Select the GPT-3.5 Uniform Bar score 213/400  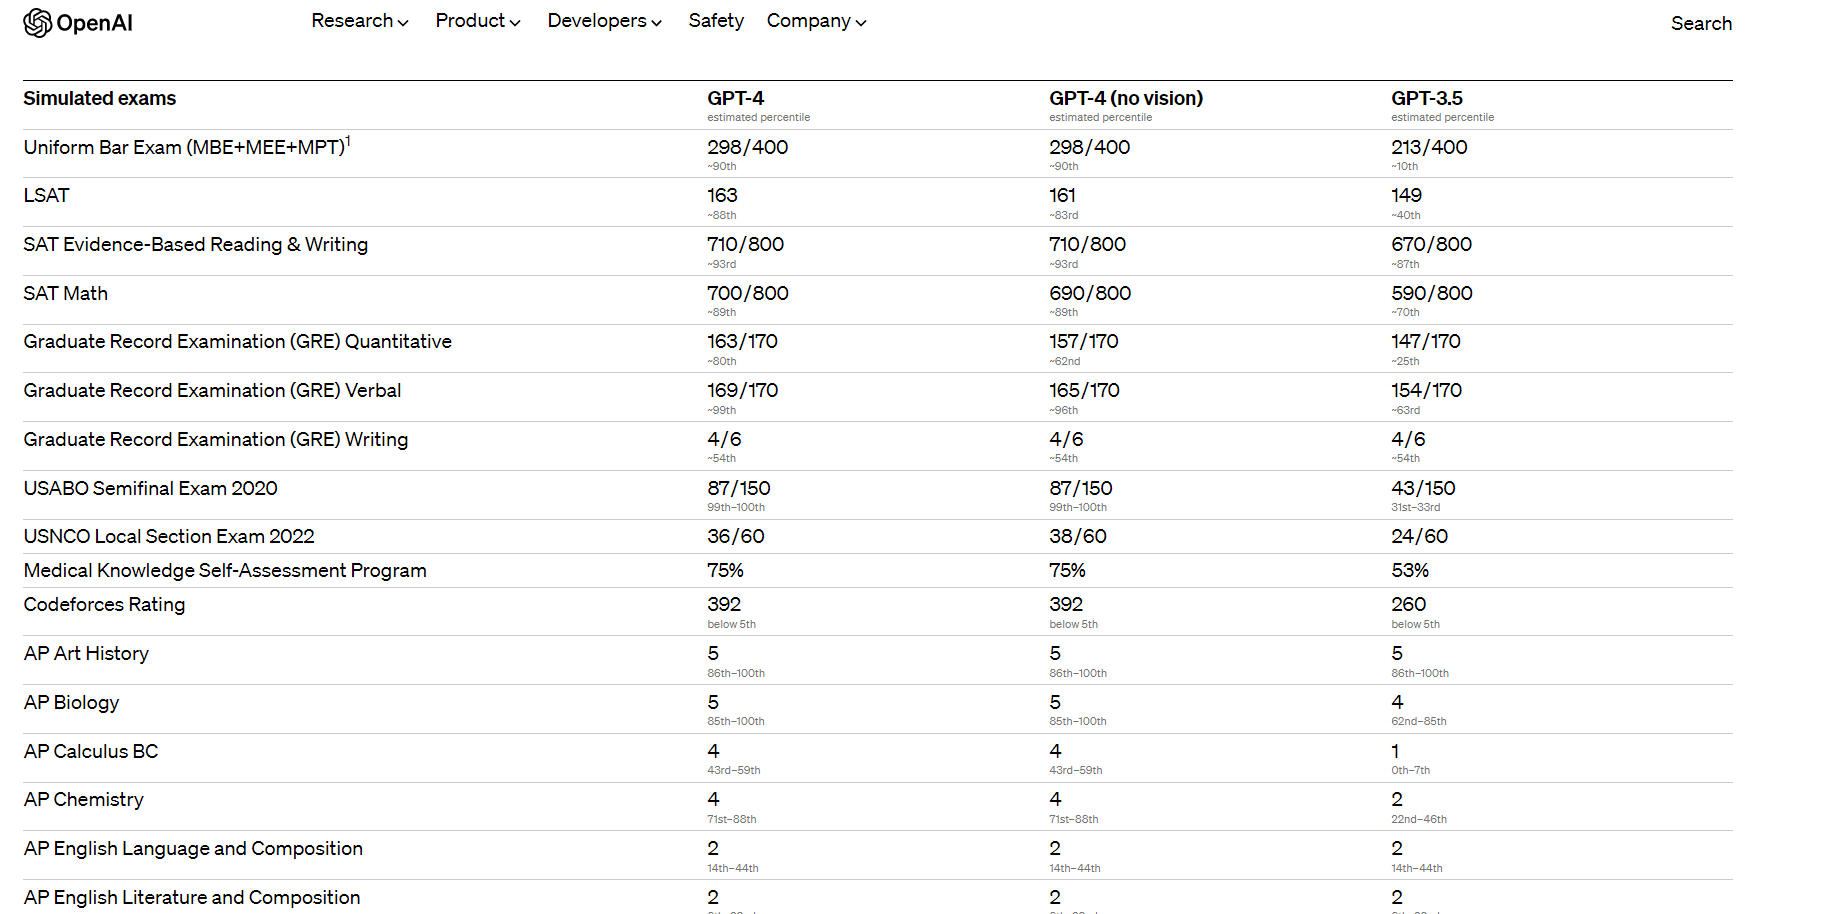click(x=1429, y=147)
